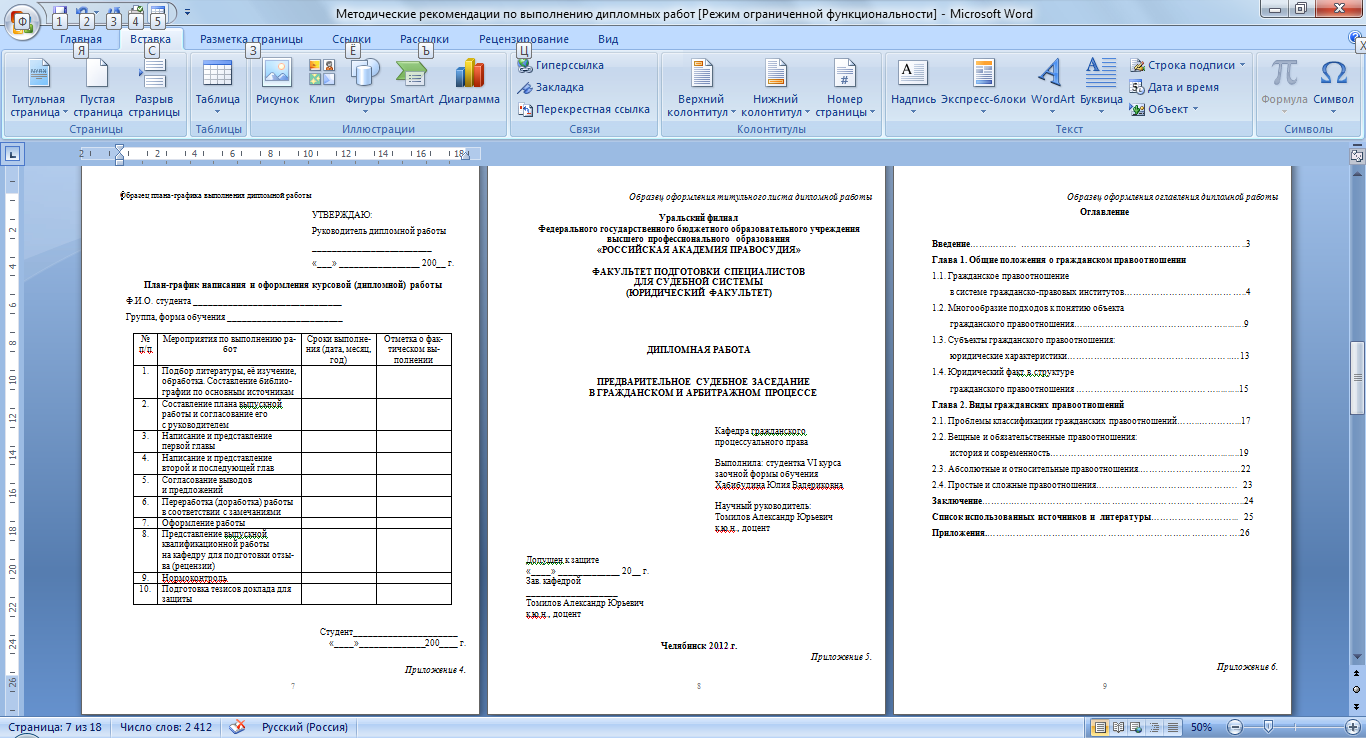Open Word help question mark icon

coord(1354,39)
